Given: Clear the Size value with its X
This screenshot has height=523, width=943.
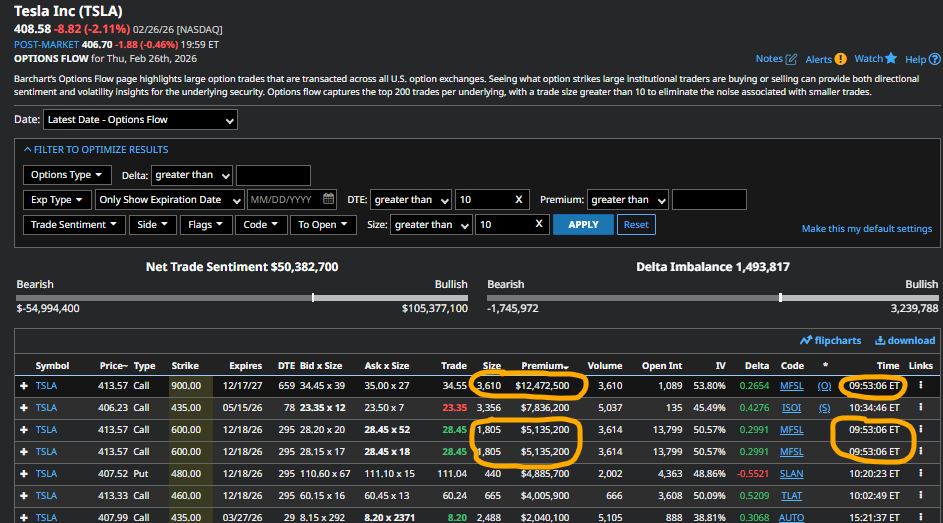Looking at the screenshot, I should point(538,225).
